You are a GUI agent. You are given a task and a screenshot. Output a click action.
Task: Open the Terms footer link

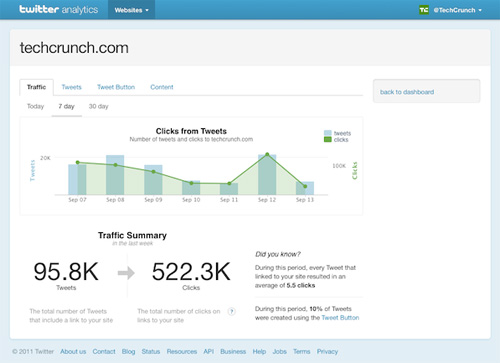302,351
